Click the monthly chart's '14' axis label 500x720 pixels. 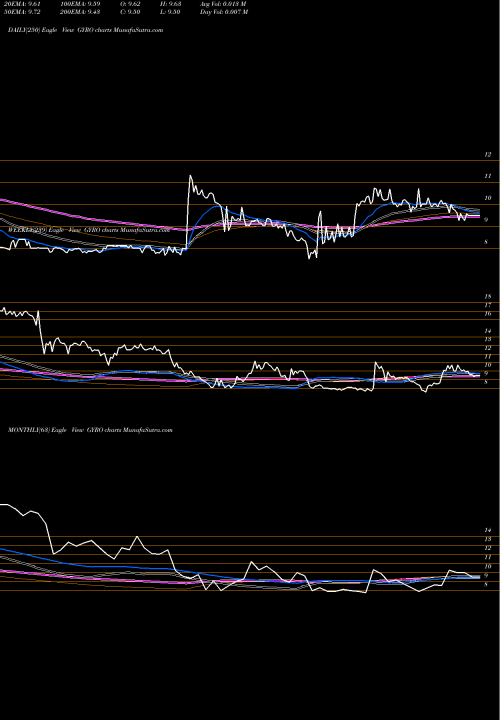point(488,530)
